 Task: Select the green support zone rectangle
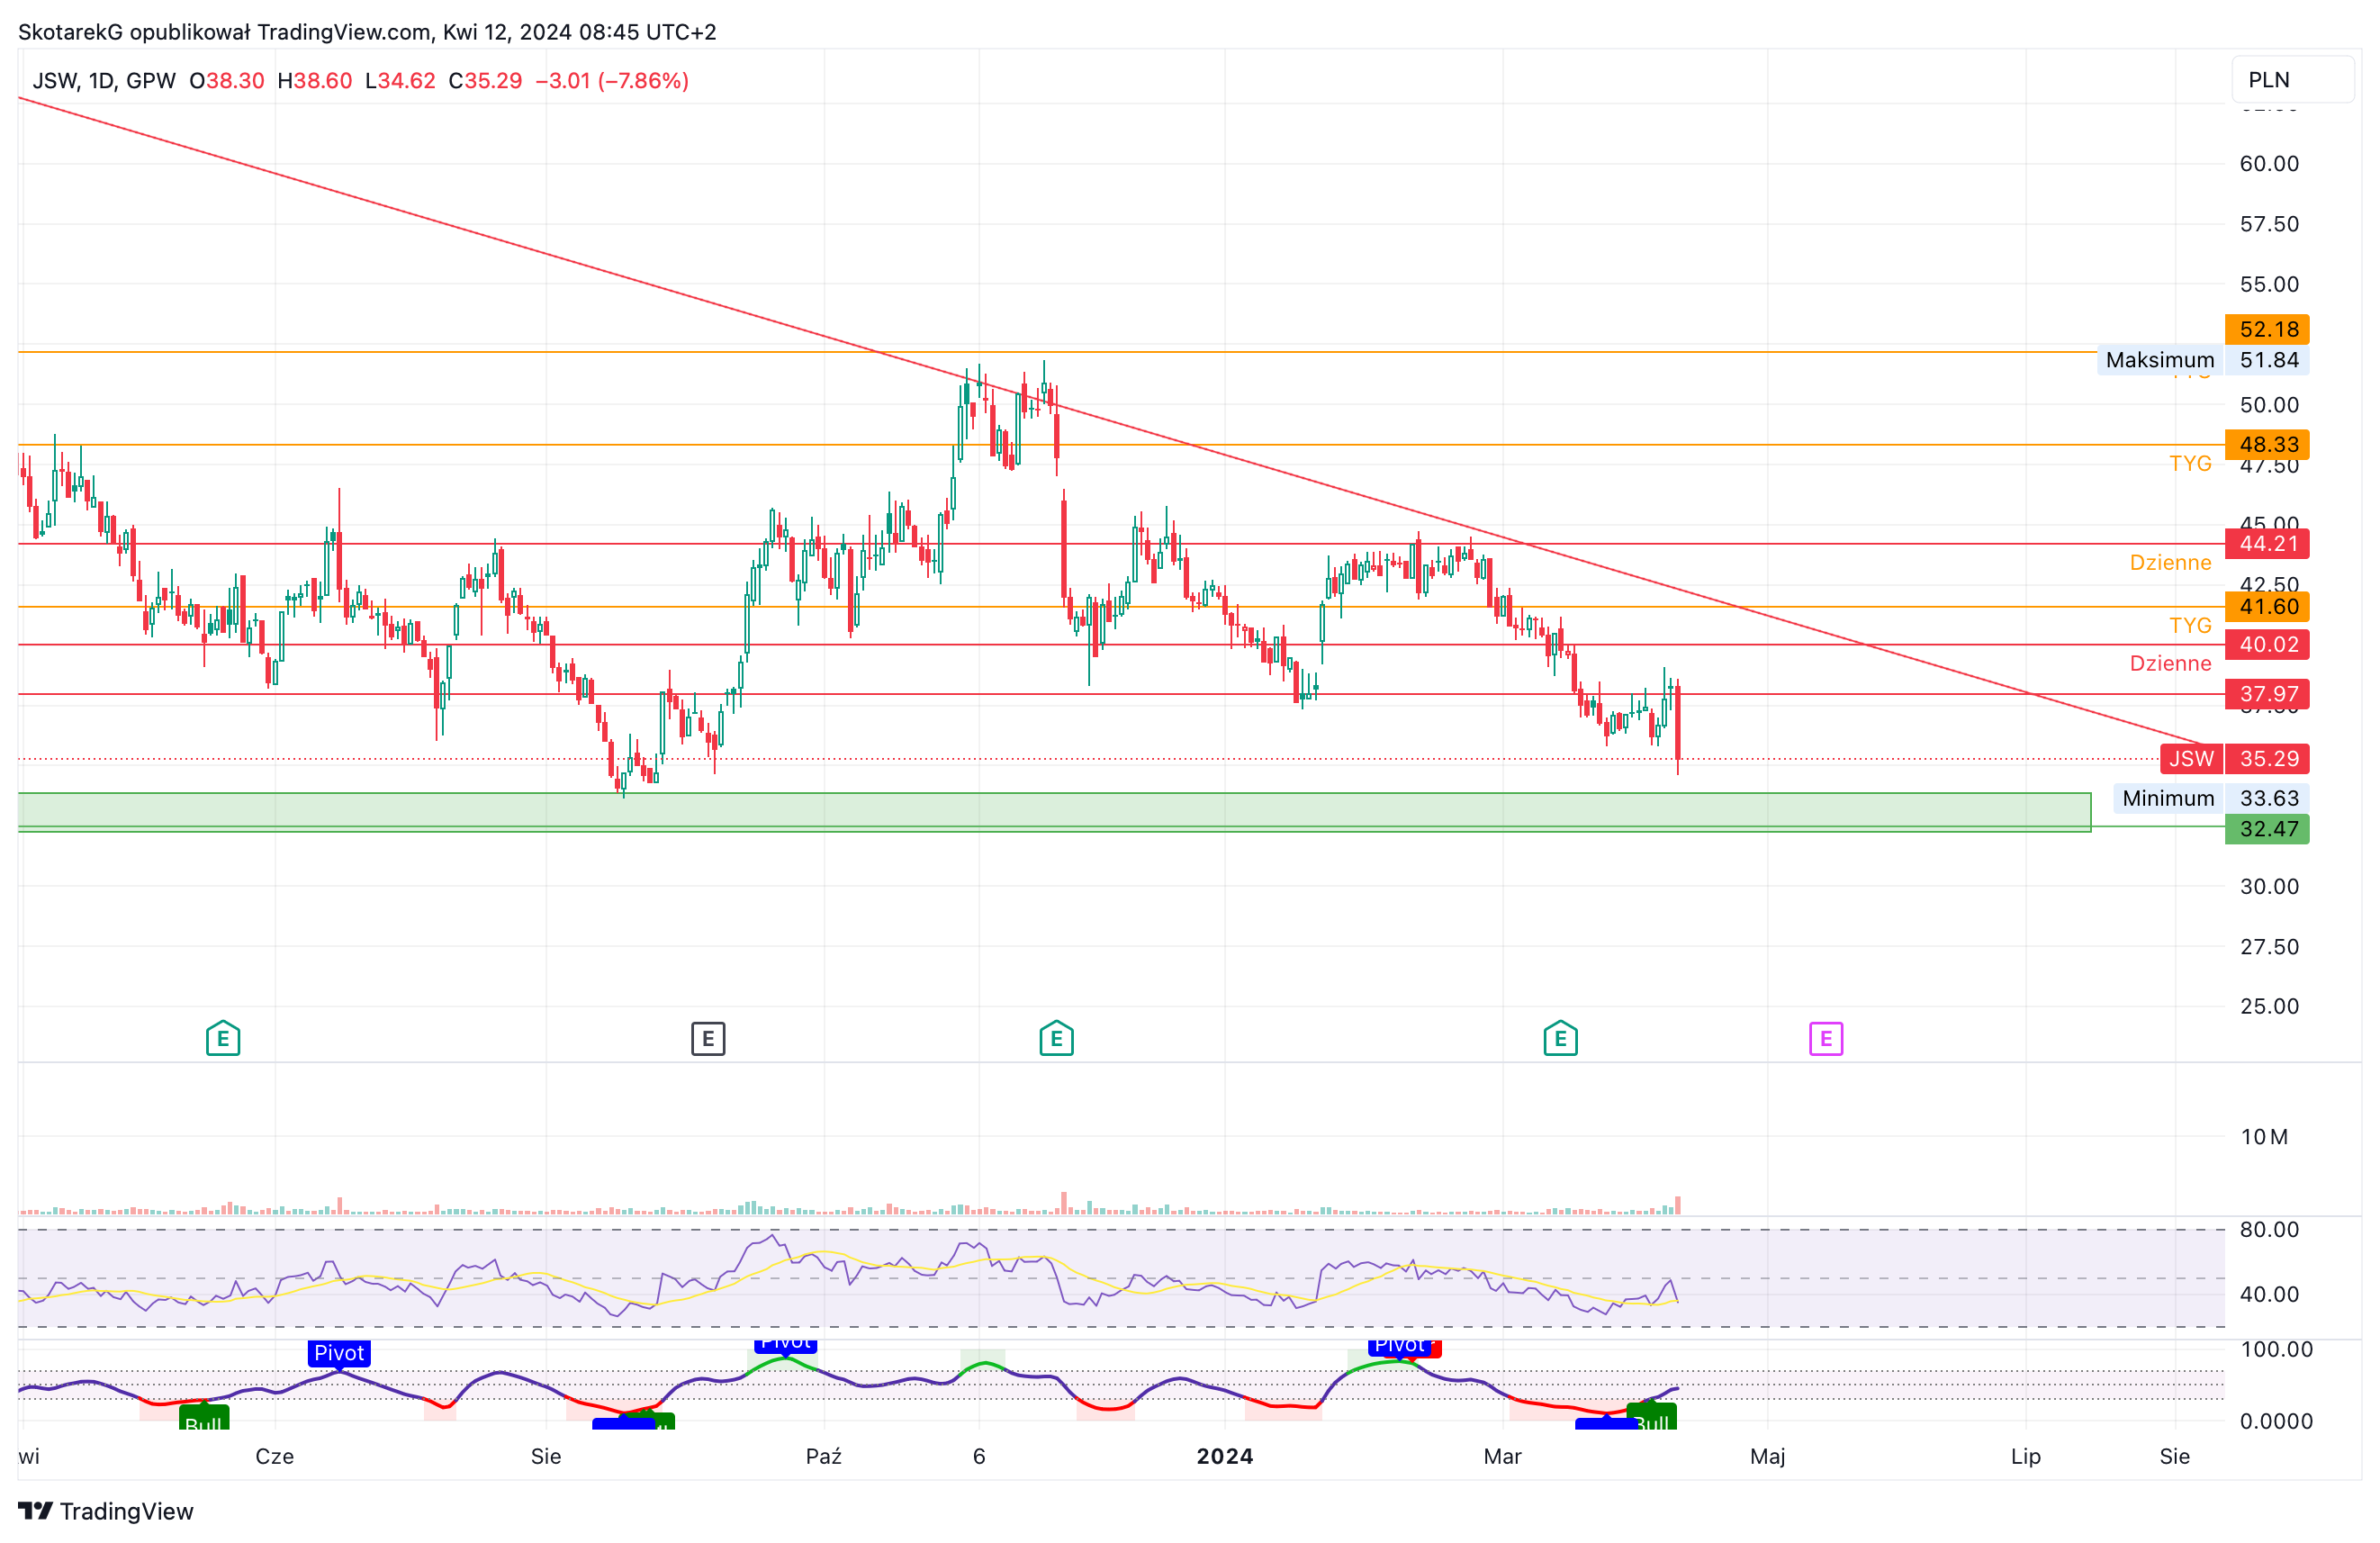pyautogui.click(x=1054, y=812)
